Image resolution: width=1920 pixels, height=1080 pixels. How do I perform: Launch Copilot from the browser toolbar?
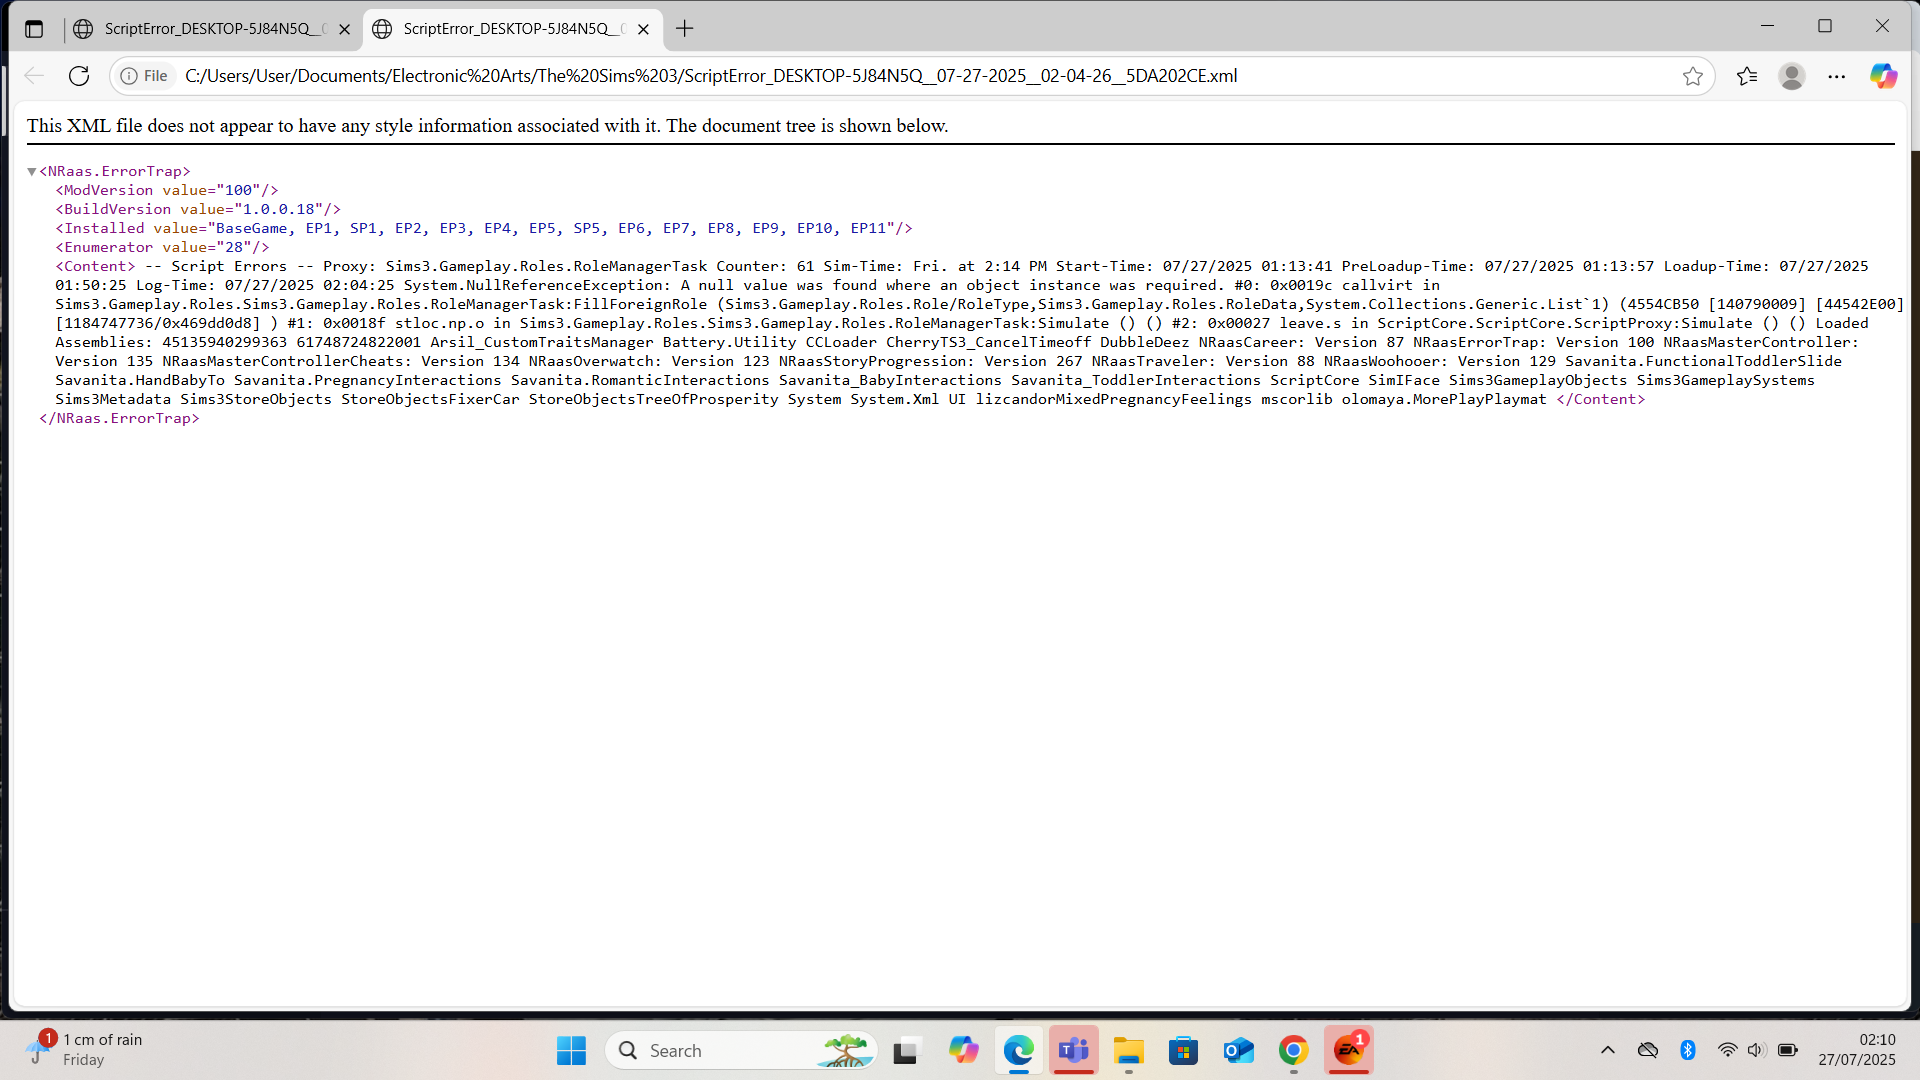1883,76
